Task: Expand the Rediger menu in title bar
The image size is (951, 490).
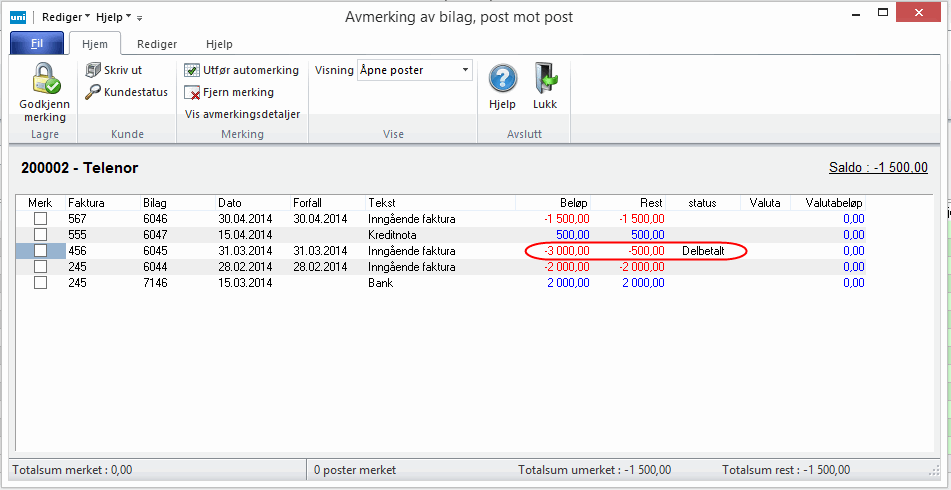Action: click(x=68, y=17)
